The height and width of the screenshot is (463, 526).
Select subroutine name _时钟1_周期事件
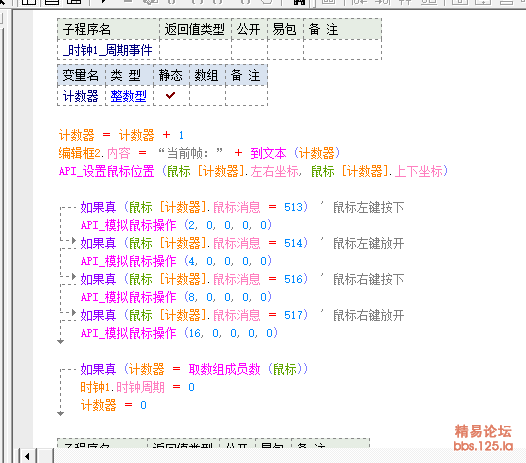tap(108, 50)
